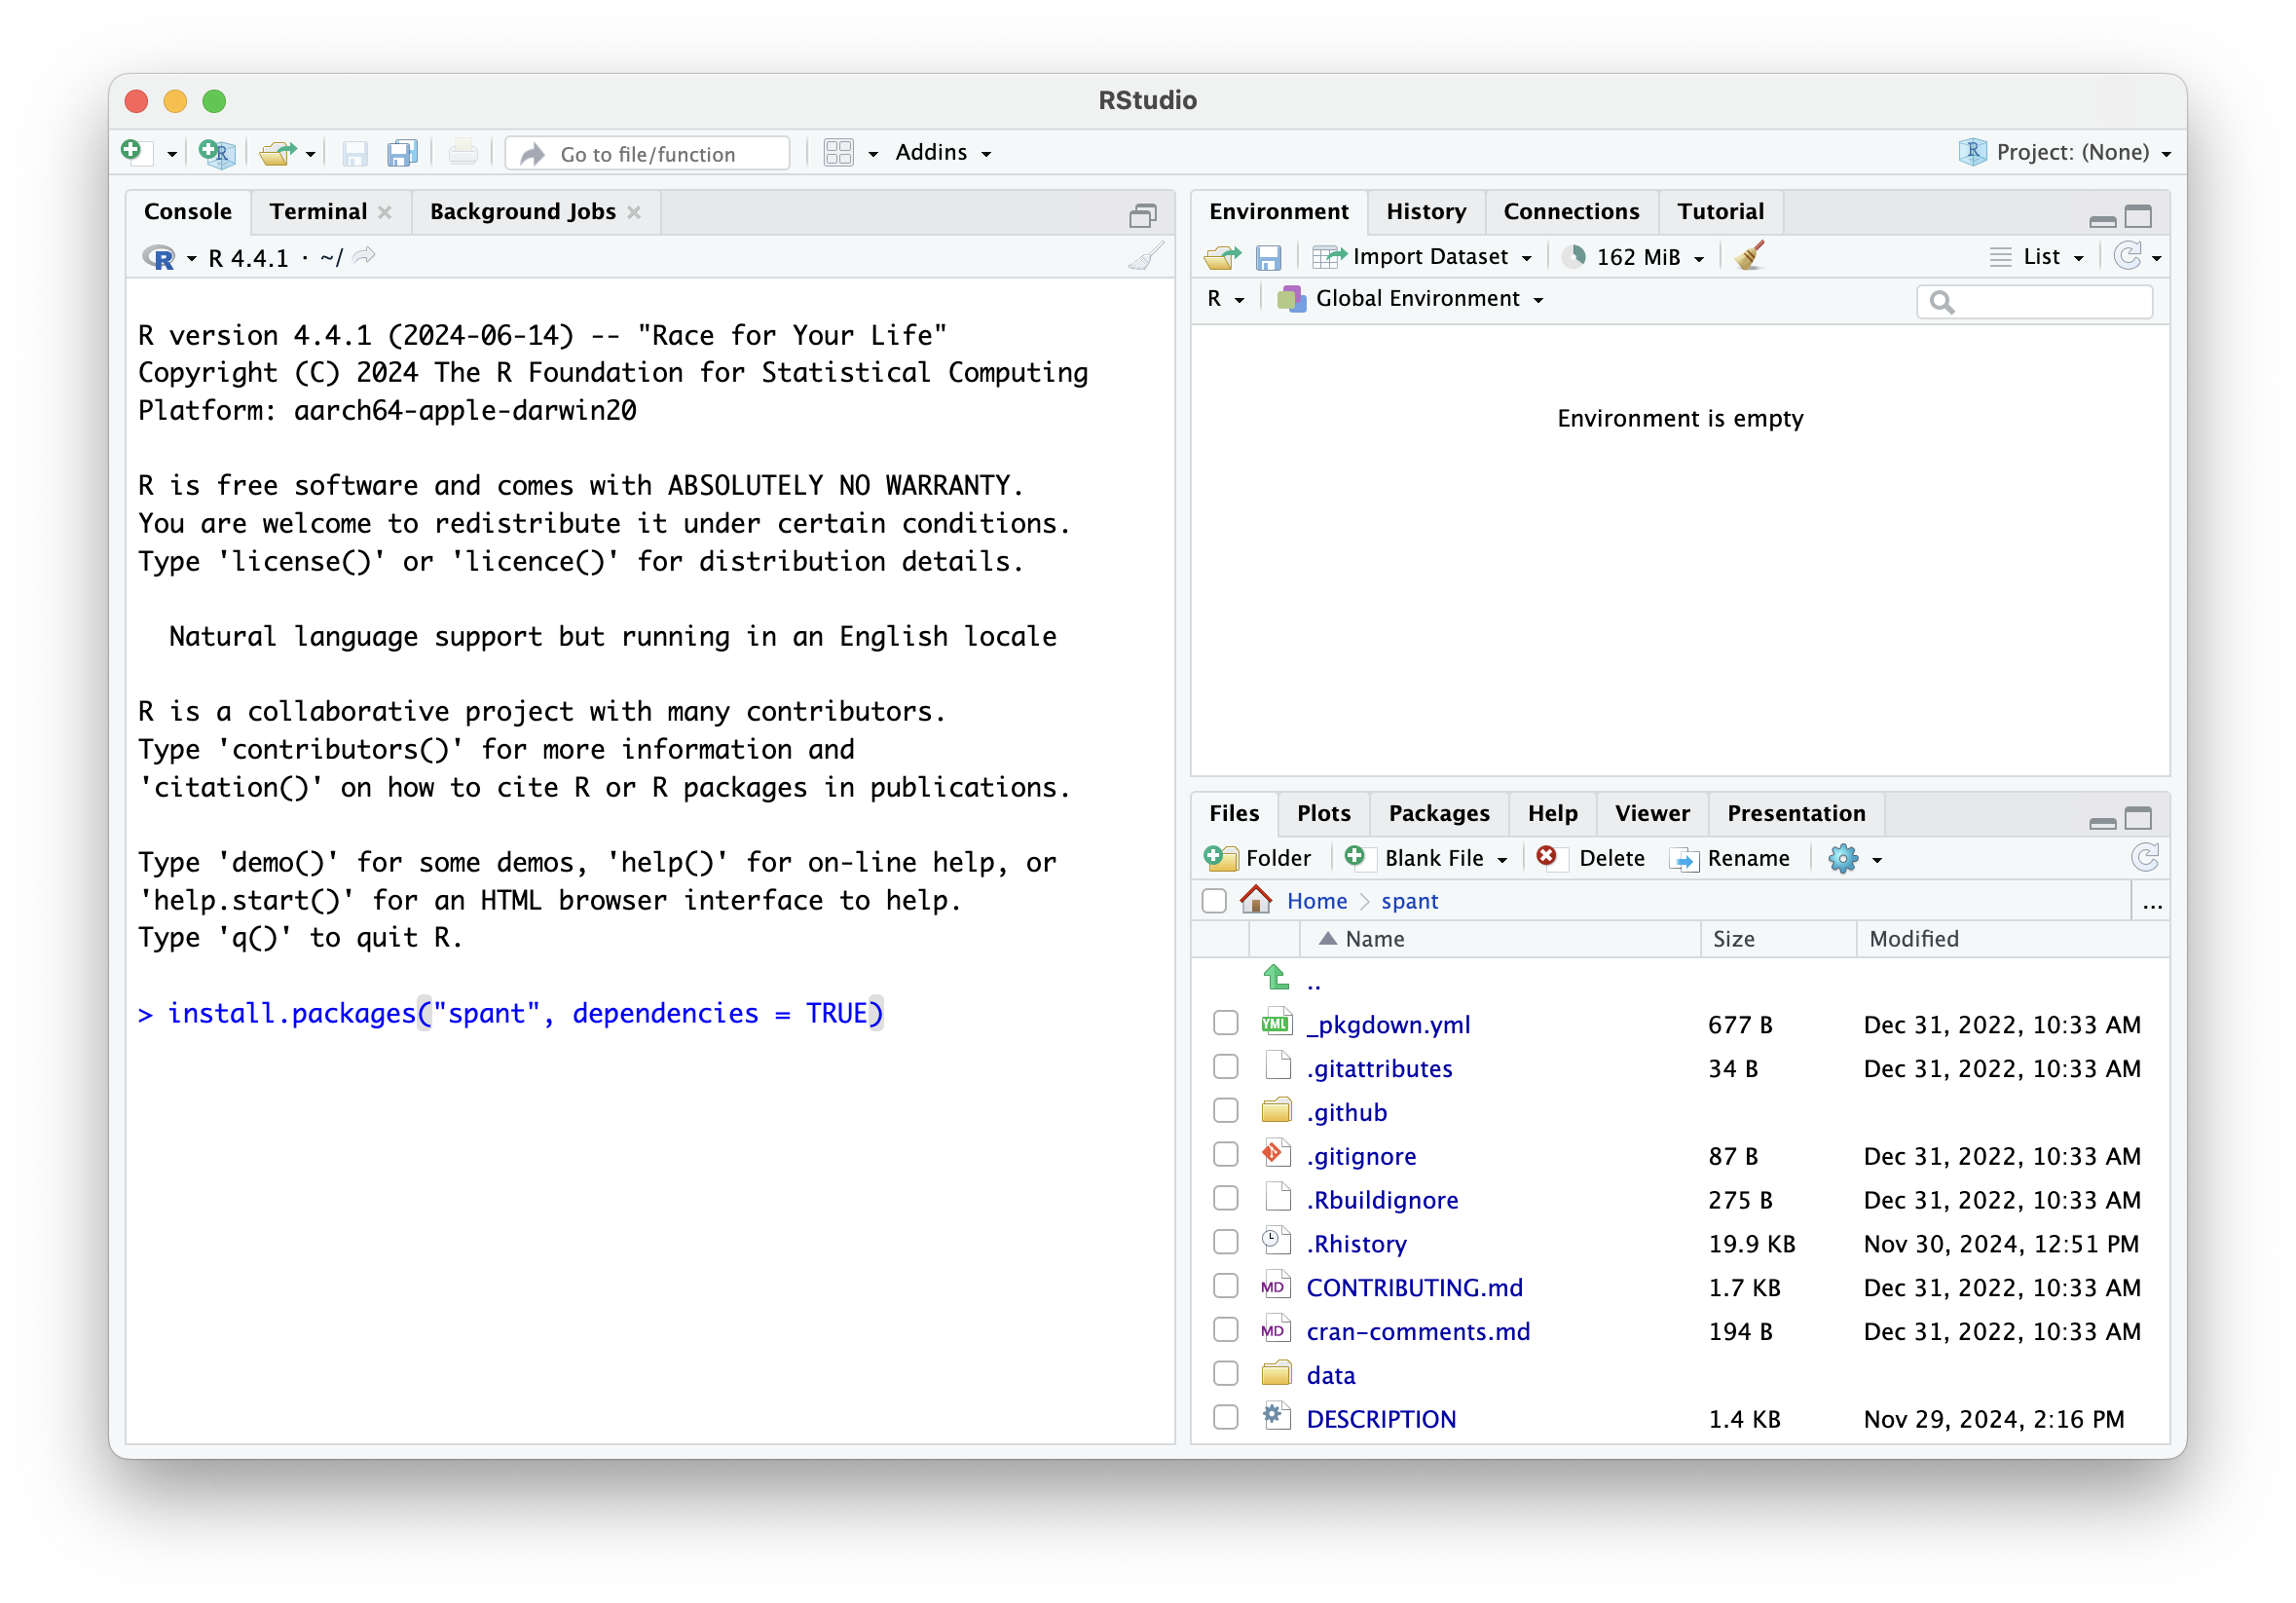Click the Save All documents icon
This screenshot has width=2296, height=1603.
[402, 153]
